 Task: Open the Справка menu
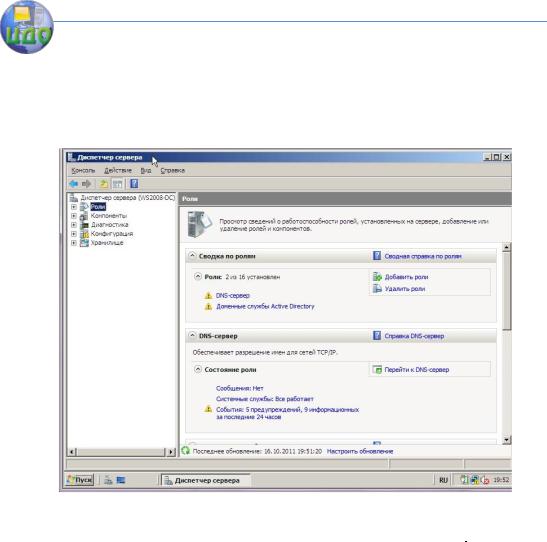tap(173, 170)
